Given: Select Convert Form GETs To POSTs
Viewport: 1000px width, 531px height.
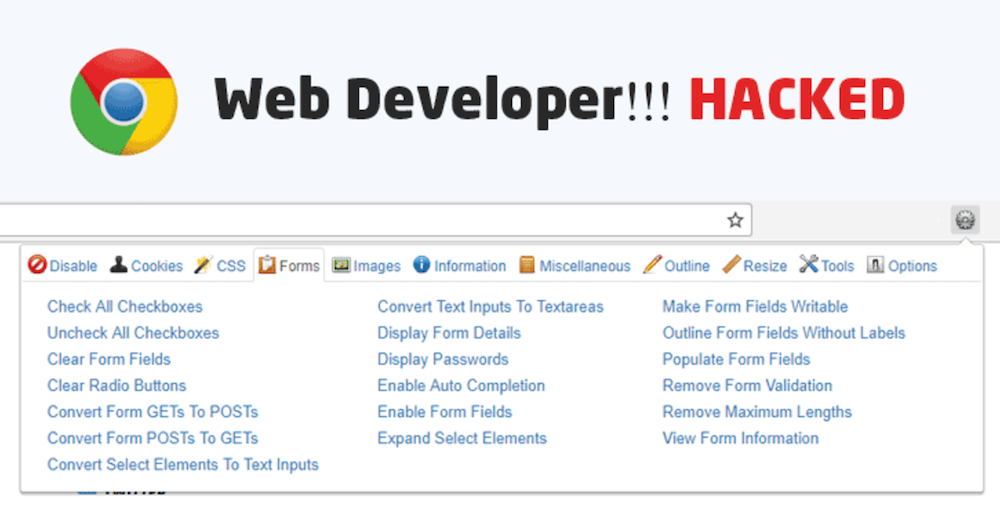Looking at the screenshot, I should tap(152, 412).
